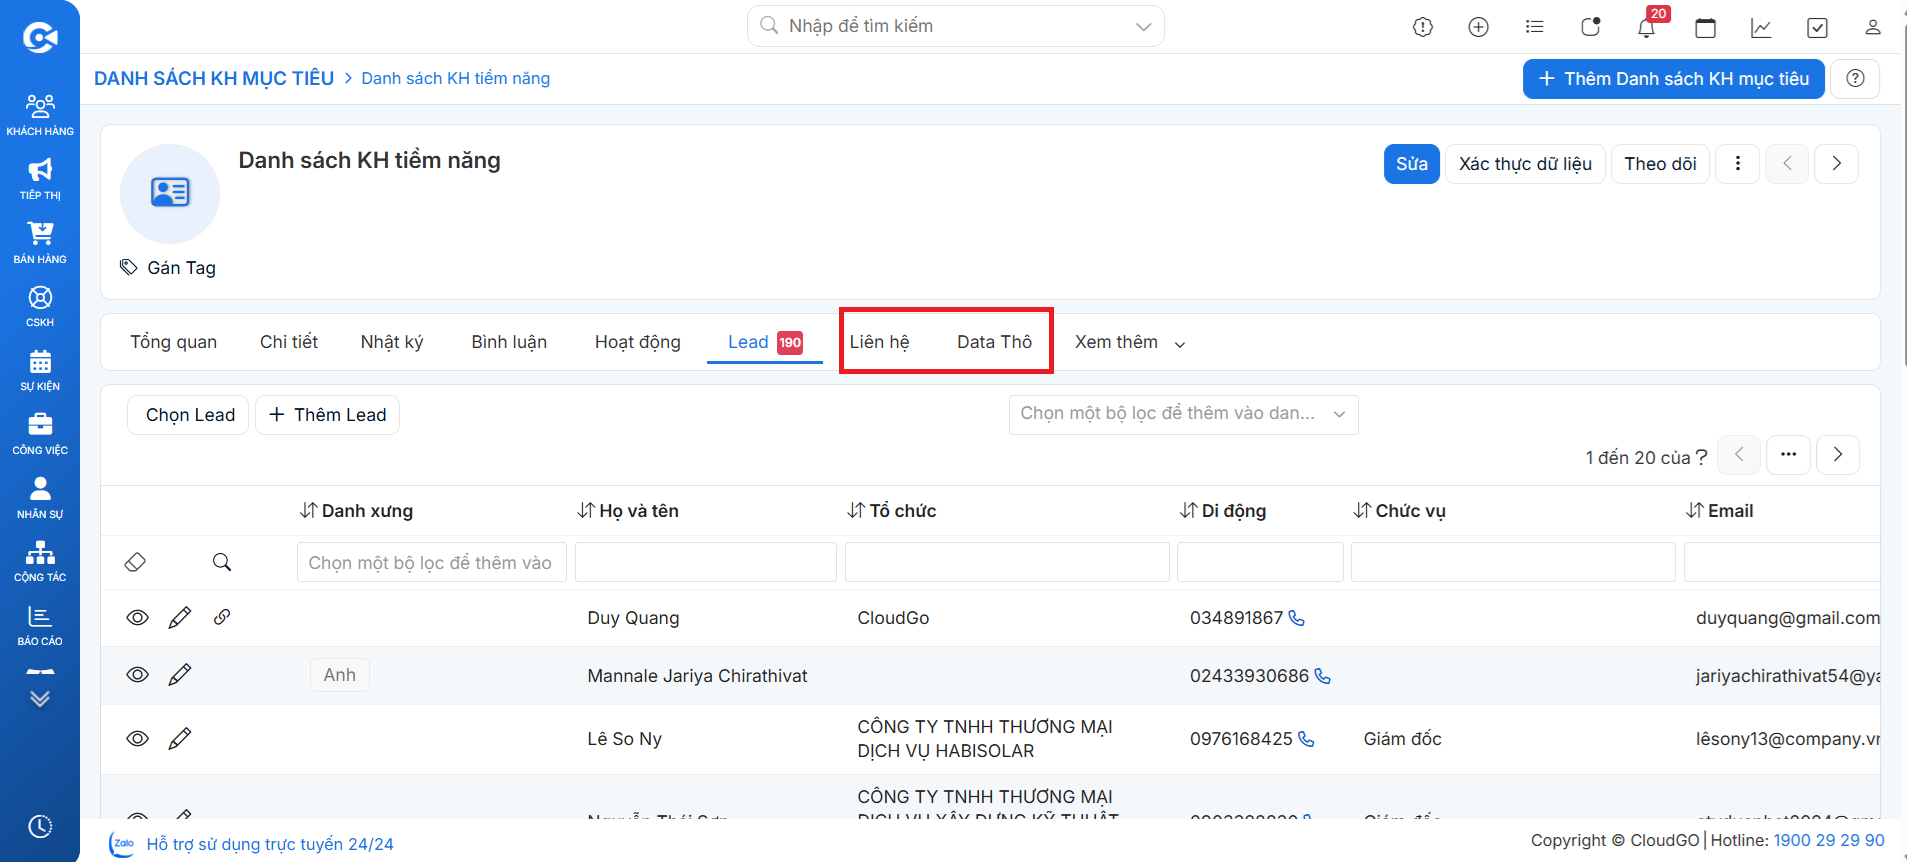
Task: Open the Danh xưng filter dropdown
Action: [x=431, y=562]
